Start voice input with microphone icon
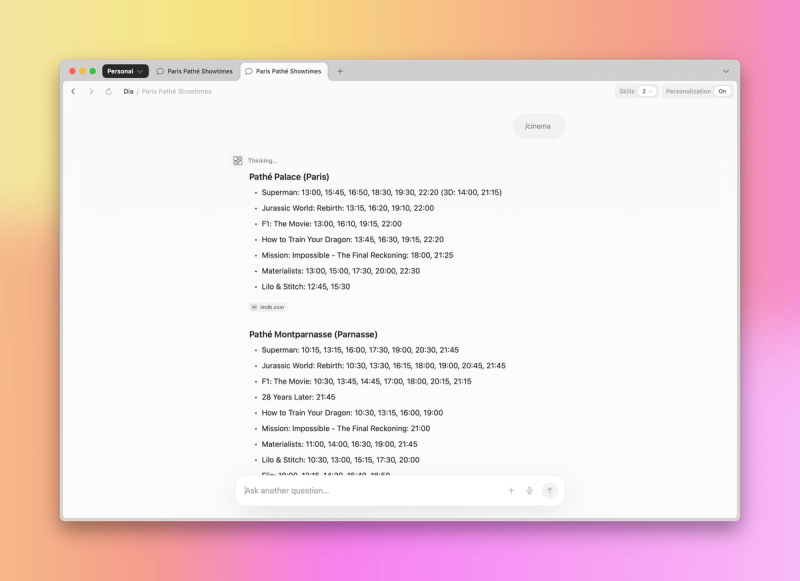The height and width of the screenshot is (581, 800). click(x=530, y=491)
